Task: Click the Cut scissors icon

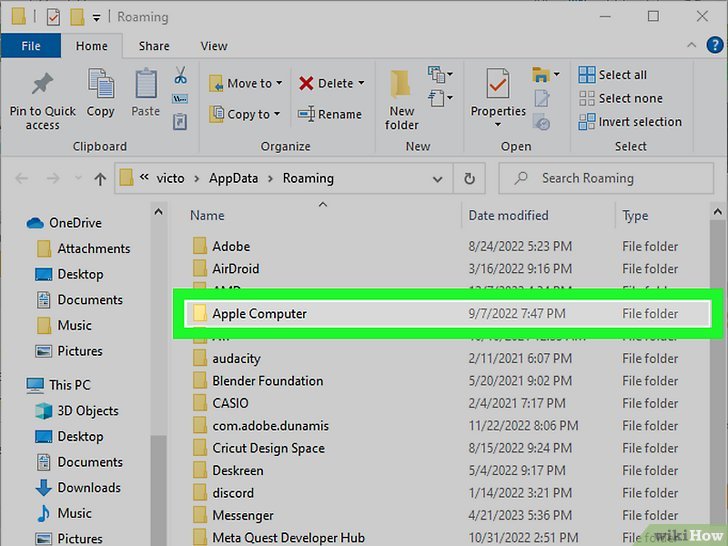Action: click(181, 75)
